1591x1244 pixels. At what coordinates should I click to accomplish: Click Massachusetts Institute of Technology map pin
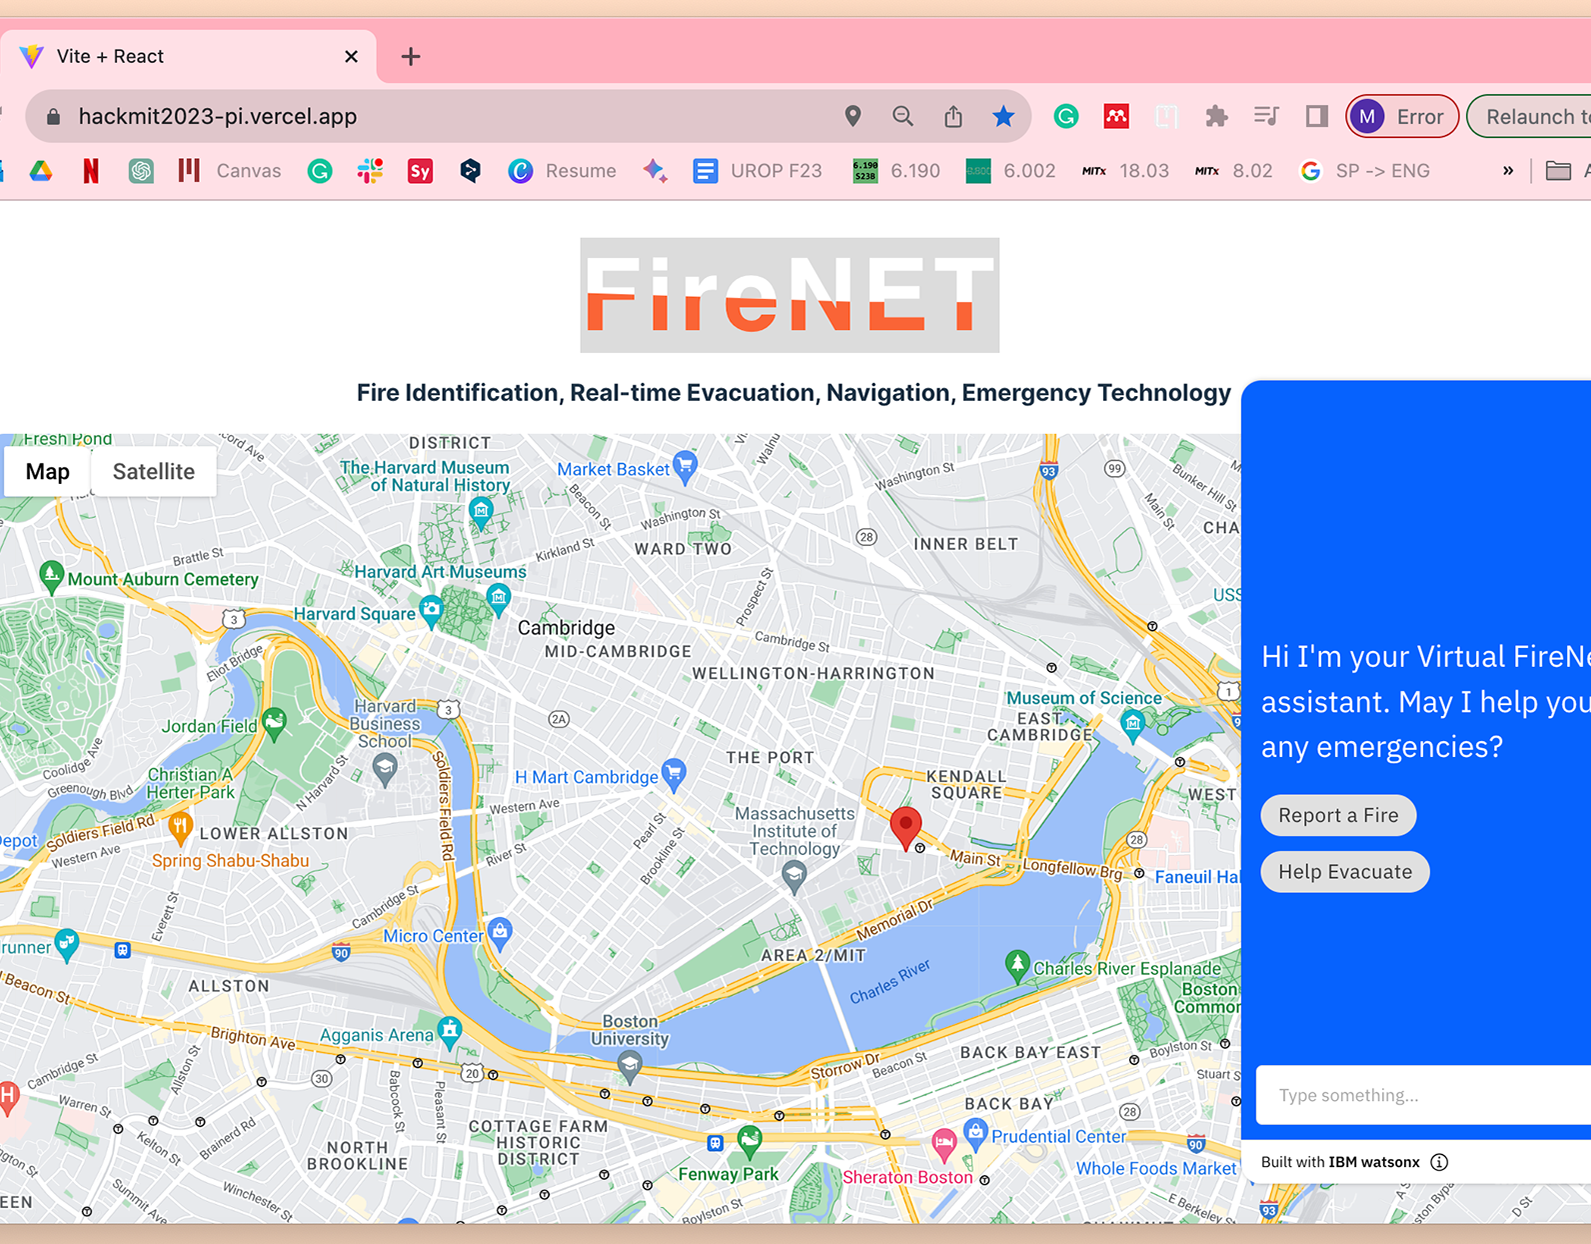(794, 876)
